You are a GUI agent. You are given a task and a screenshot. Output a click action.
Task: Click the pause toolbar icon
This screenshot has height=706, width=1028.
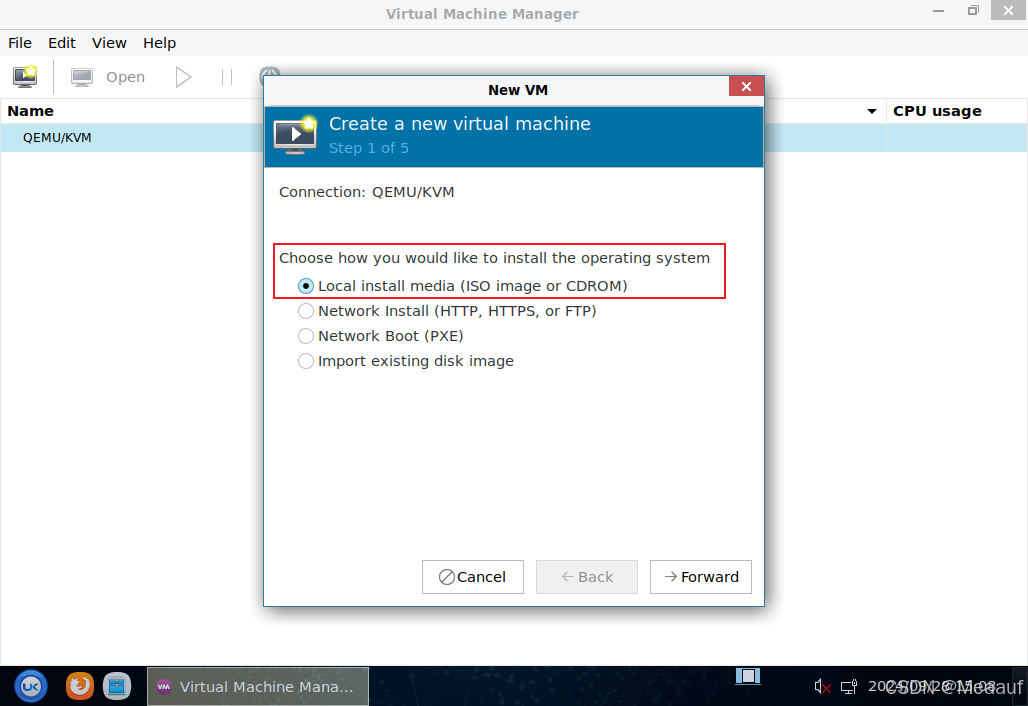click(x=227, y=77)
